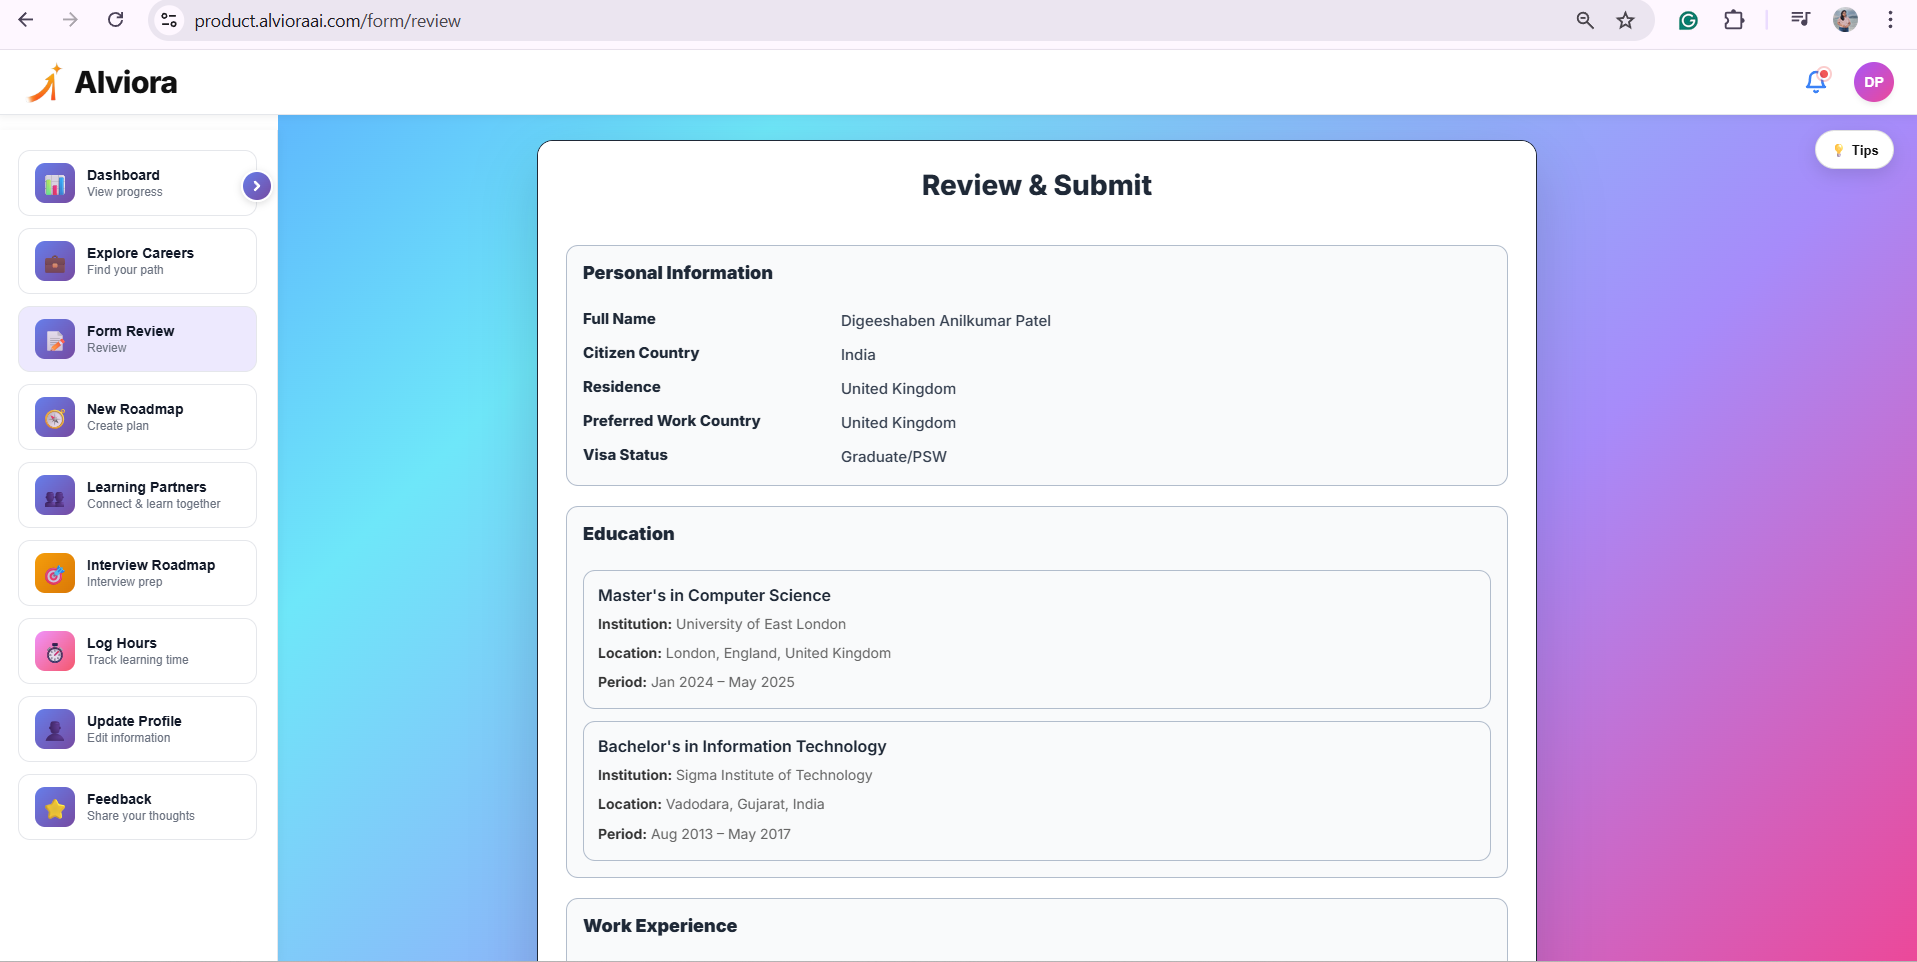Viewport: 1917px width, 962px height.
Task: Open browser zoom magnifier icon
Action: [1585, 20]
